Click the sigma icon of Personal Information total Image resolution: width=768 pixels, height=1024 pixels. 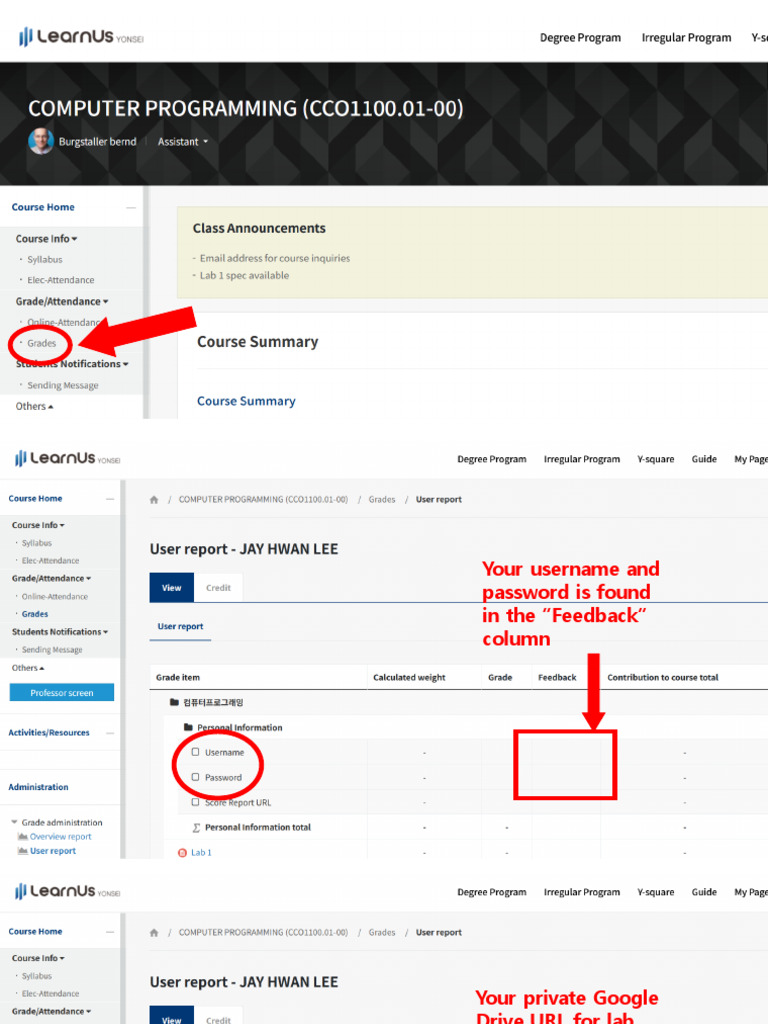pos(196,827)
